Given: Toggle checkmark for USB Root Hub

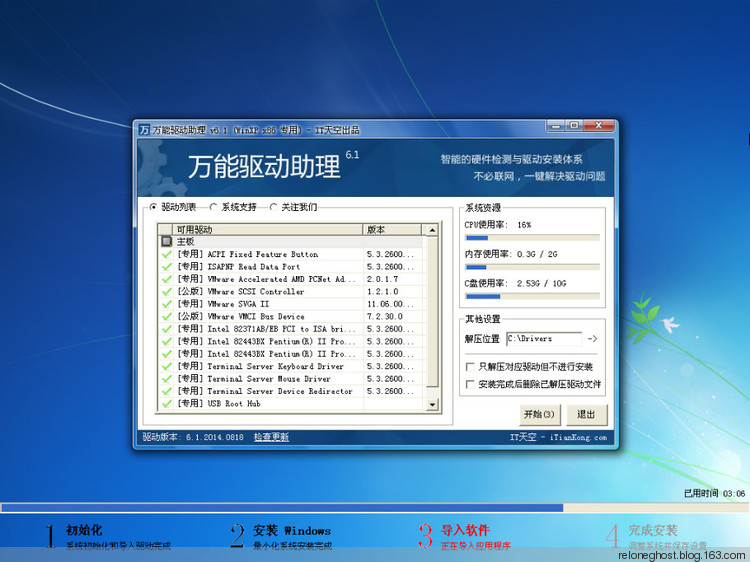Looking at the screenshot, I should click(166, 404).
